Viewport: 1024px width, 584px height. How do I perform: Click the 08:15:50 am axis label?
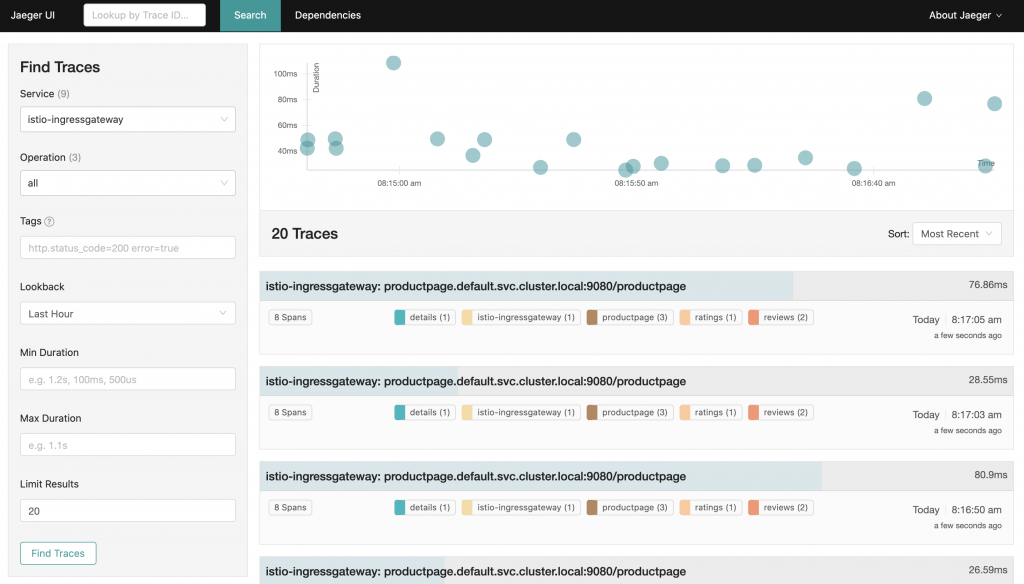pos(636,184)
